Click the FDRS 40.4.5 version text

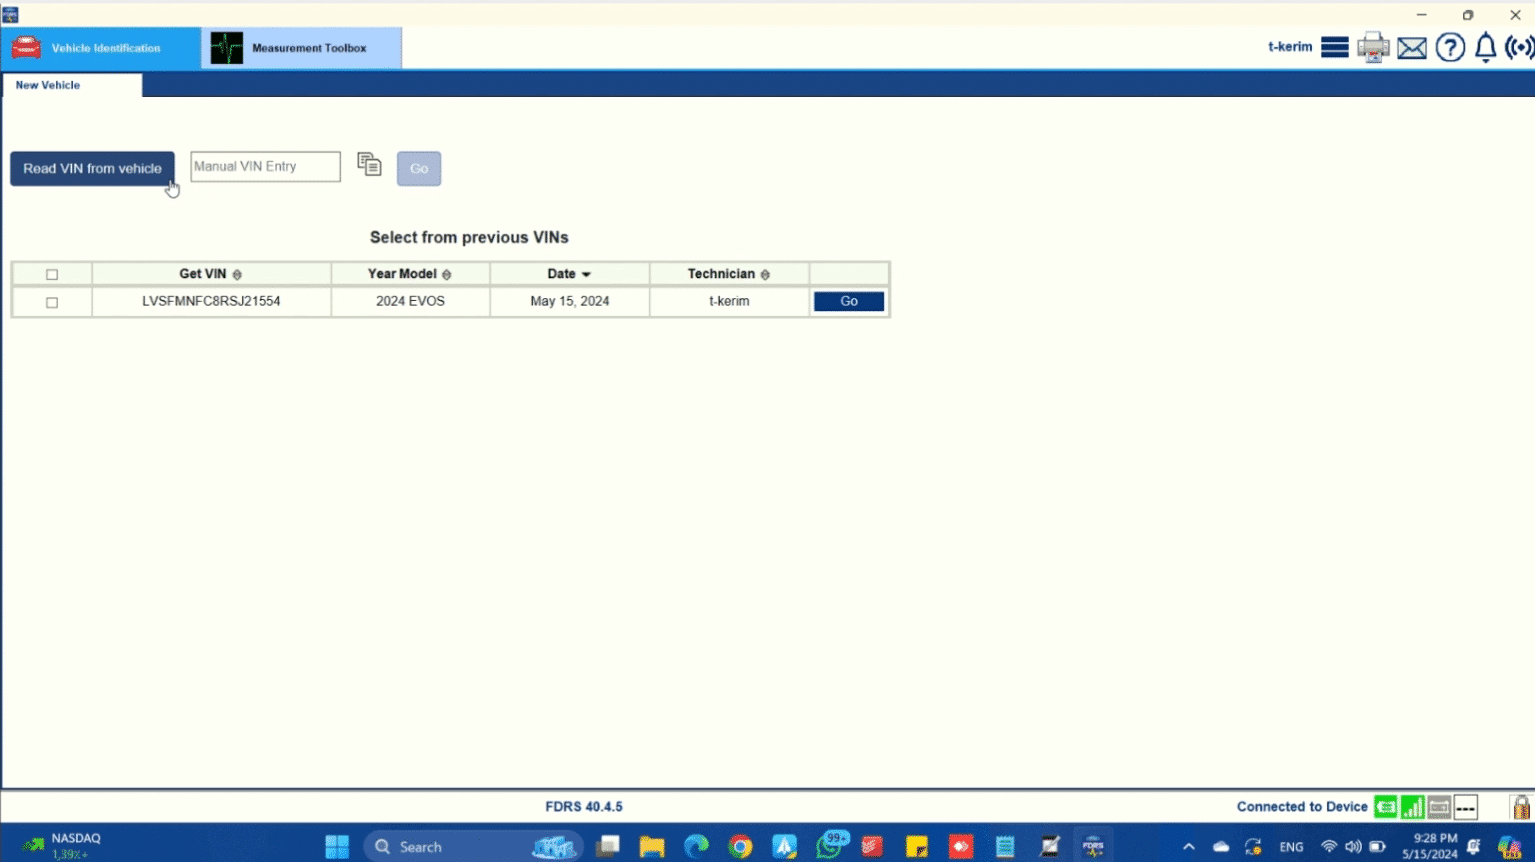[x=584, y=807]
